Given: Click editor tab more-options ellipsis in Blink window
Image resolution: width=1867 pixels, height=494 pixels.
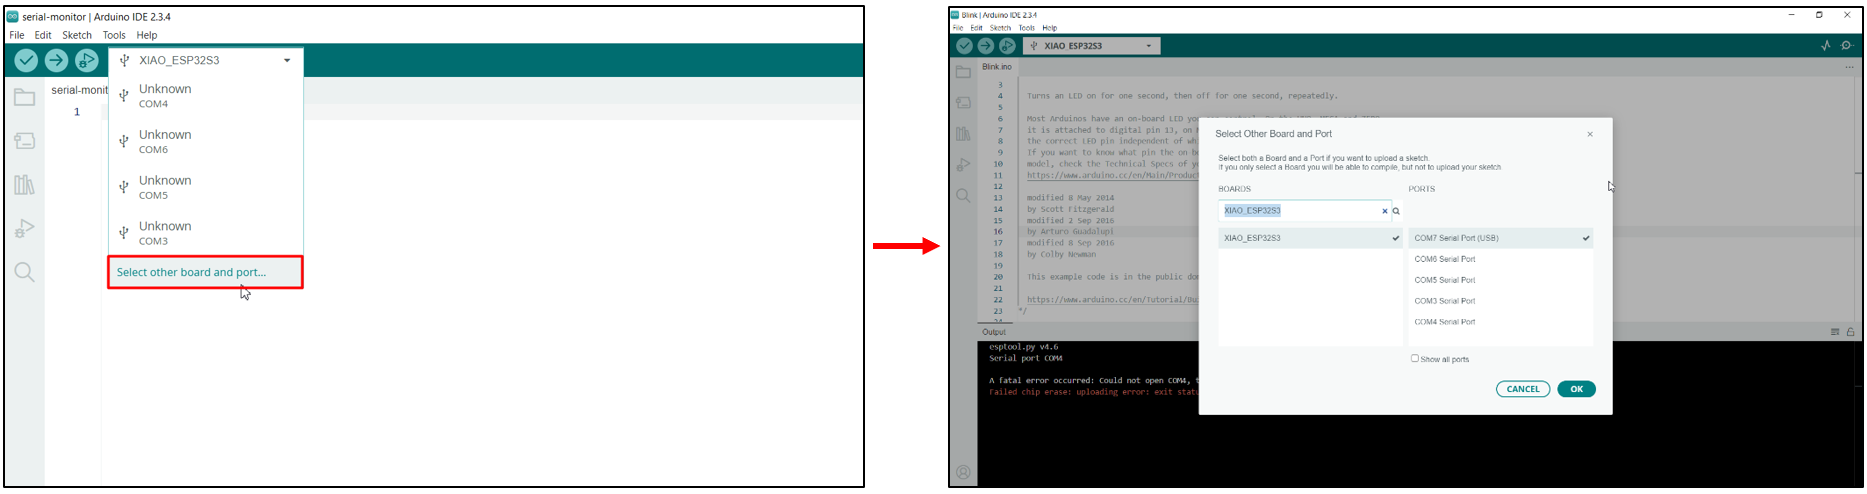Looking at the screenshot, I should pos(1851,67).
